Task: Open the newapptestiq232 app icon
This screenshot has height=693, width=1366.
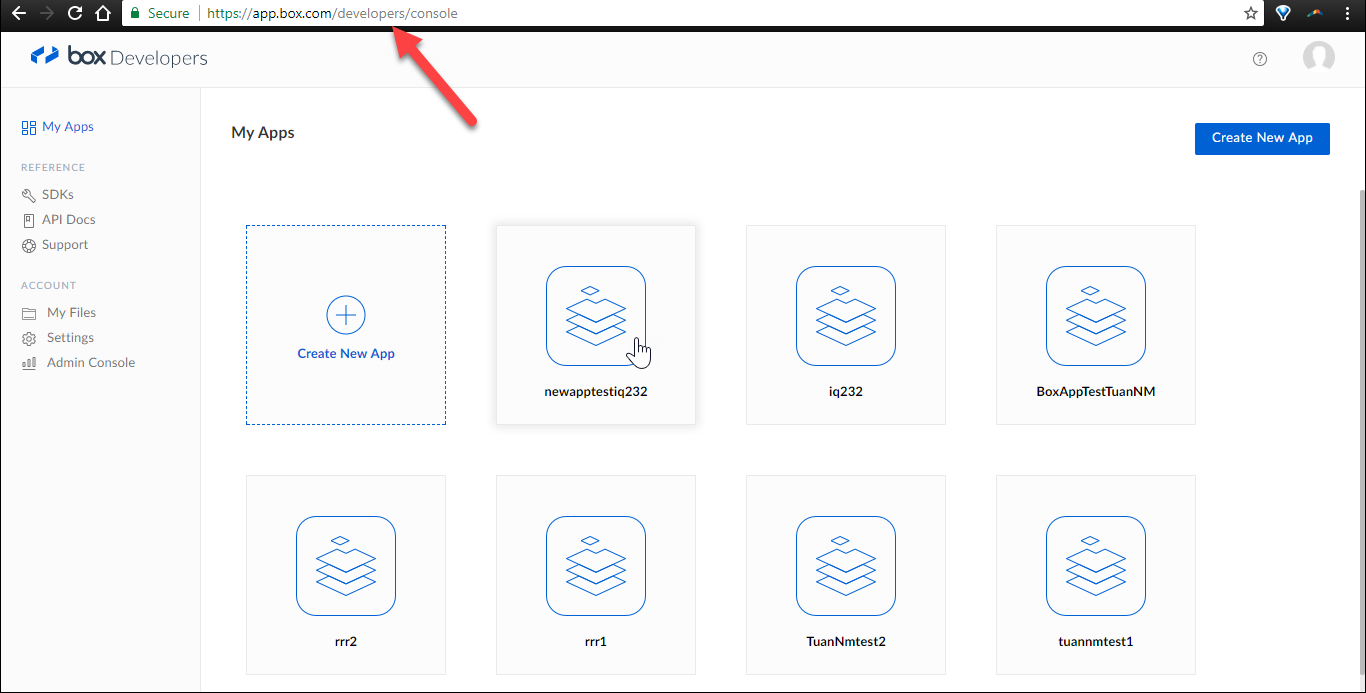Action: [x=596, y=316]
